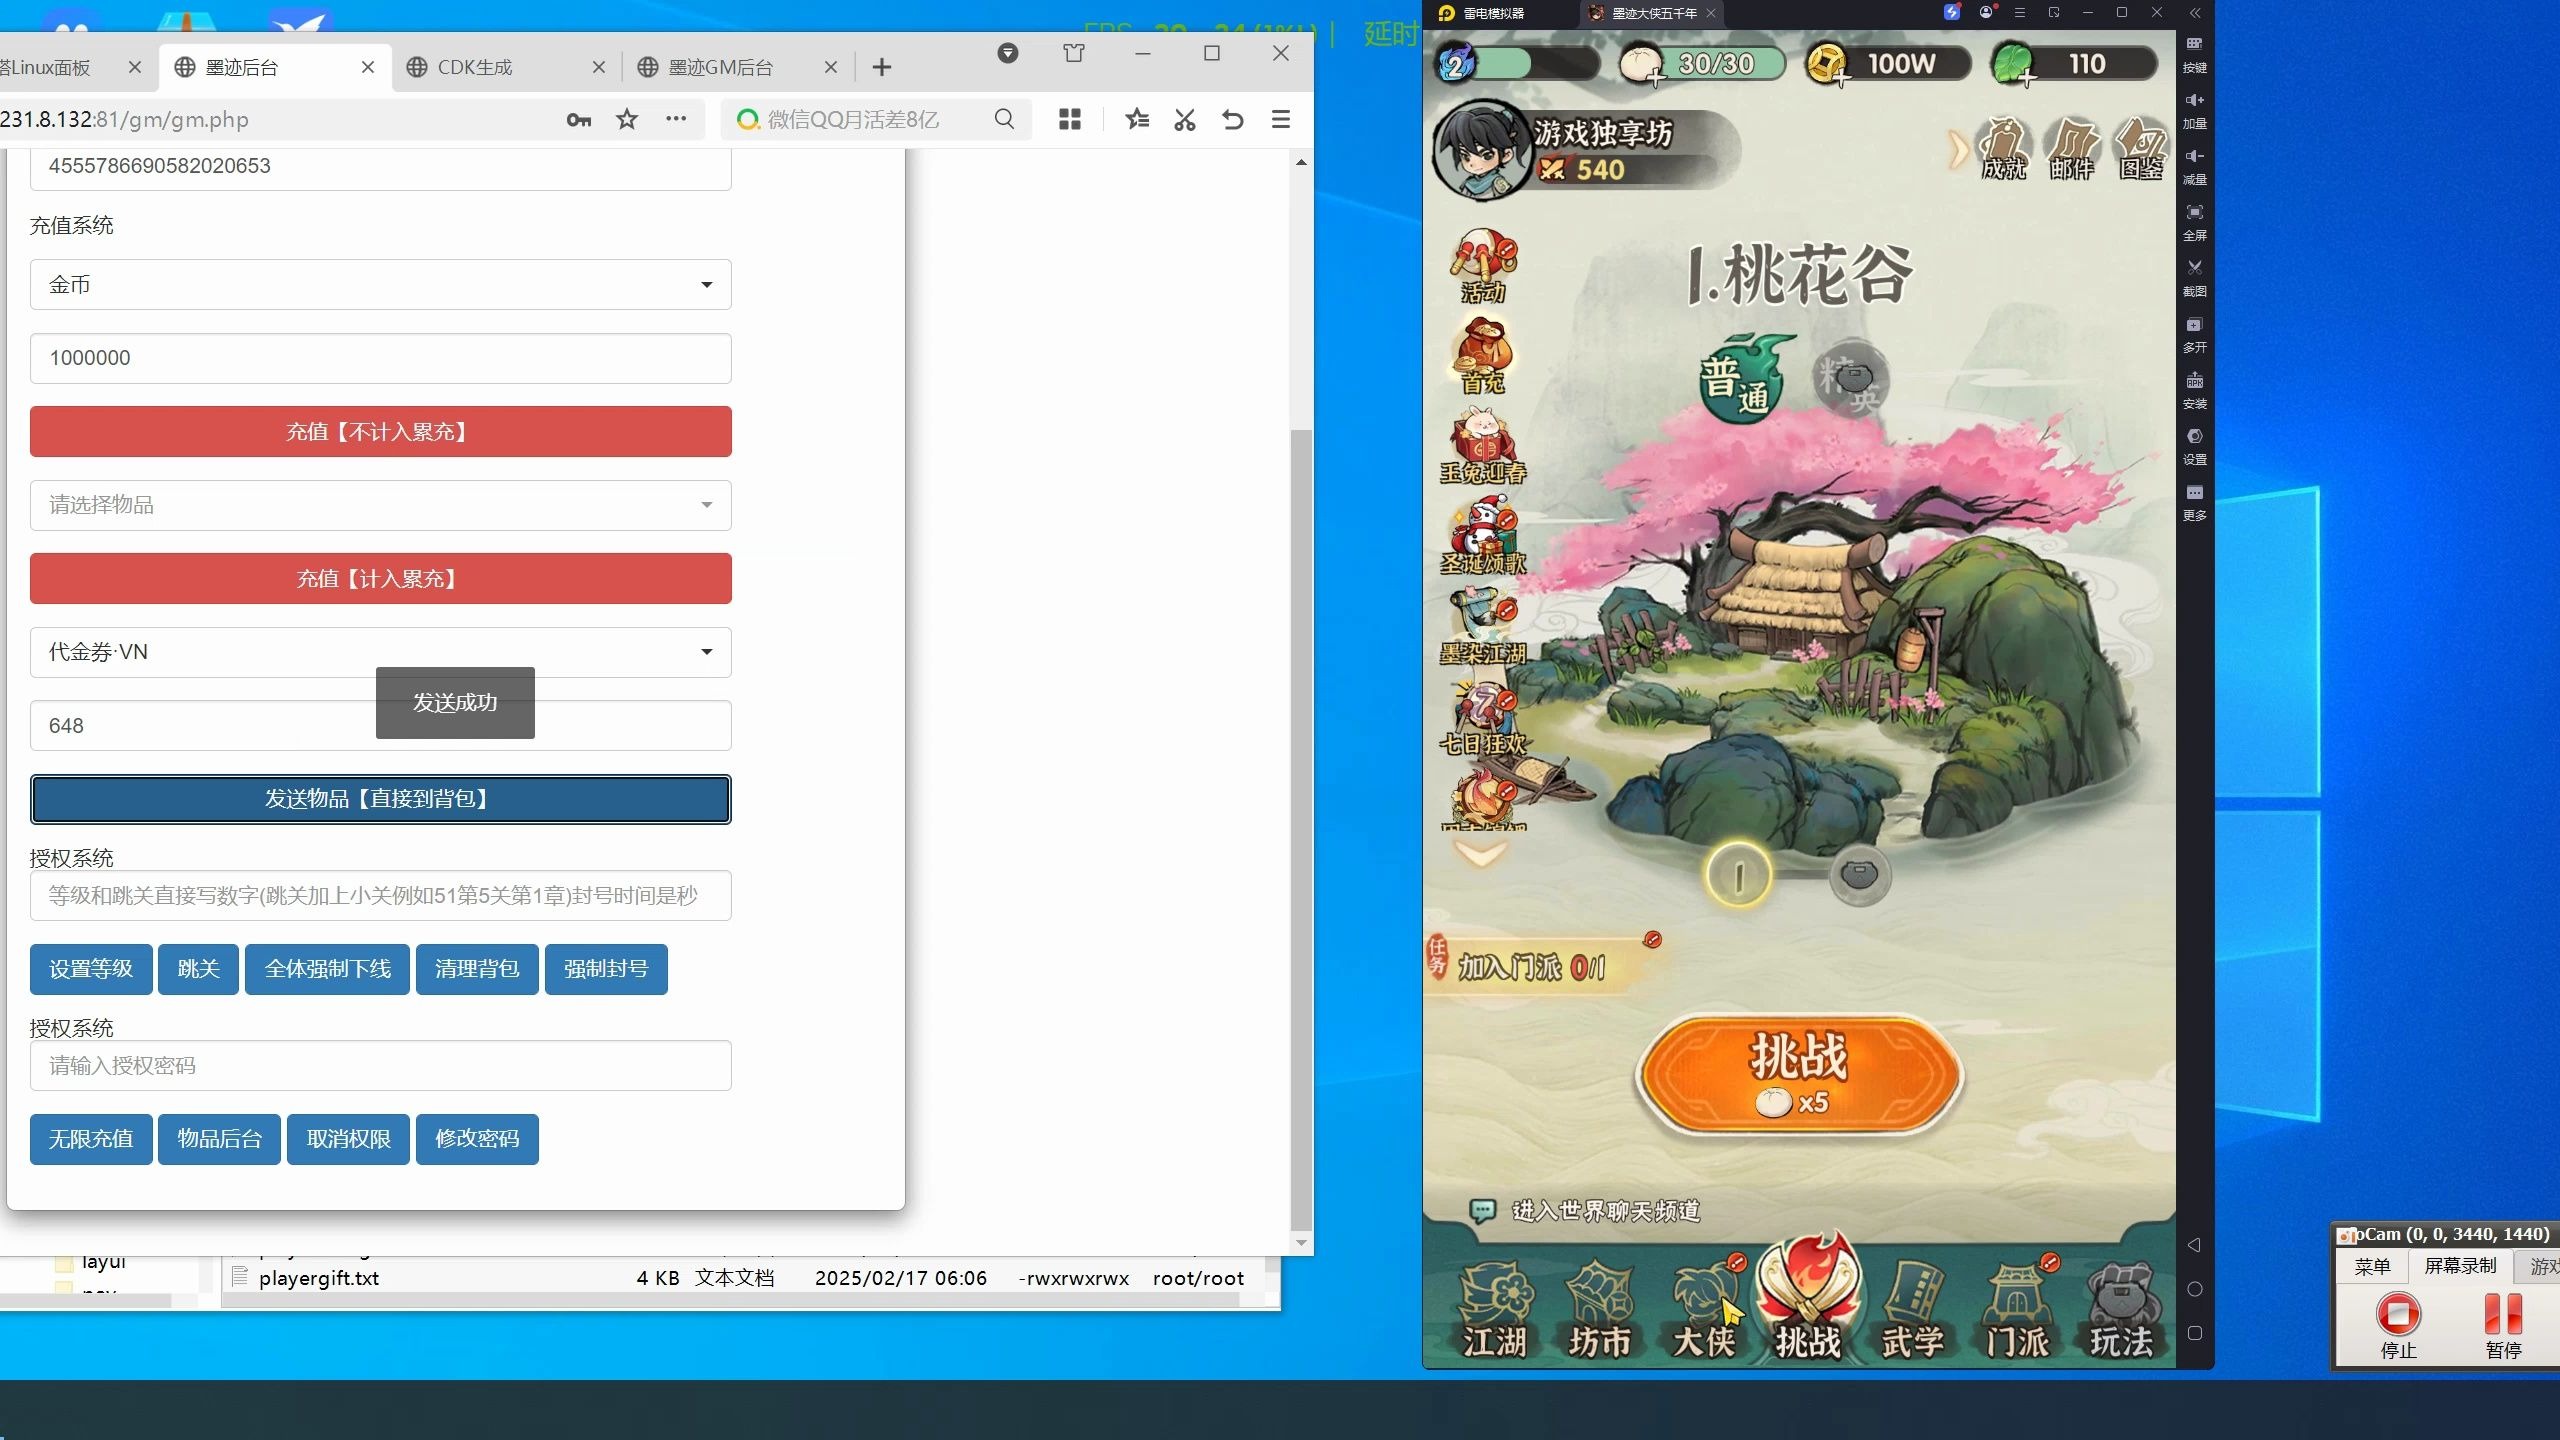This screenshot has width=2560, height=1440.
Task: Click the orange 挑战 challenge button
Action: (x=1799, y=1076)
